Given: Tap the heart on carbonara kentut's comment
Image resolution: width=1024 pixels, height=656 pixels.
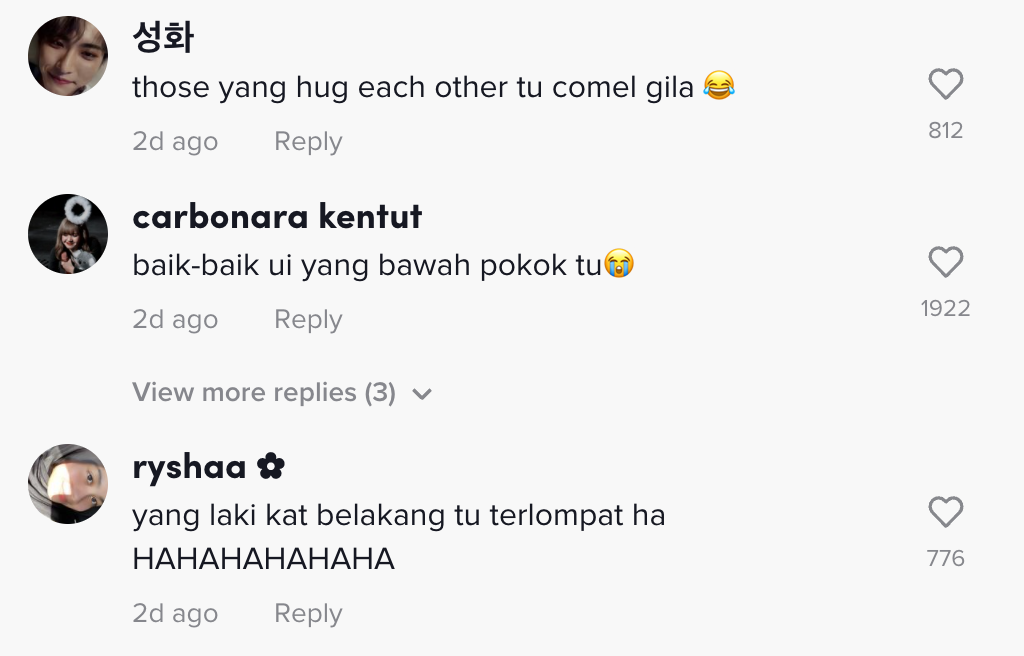Looking at the screenshot, I should [x=945, y=263].
